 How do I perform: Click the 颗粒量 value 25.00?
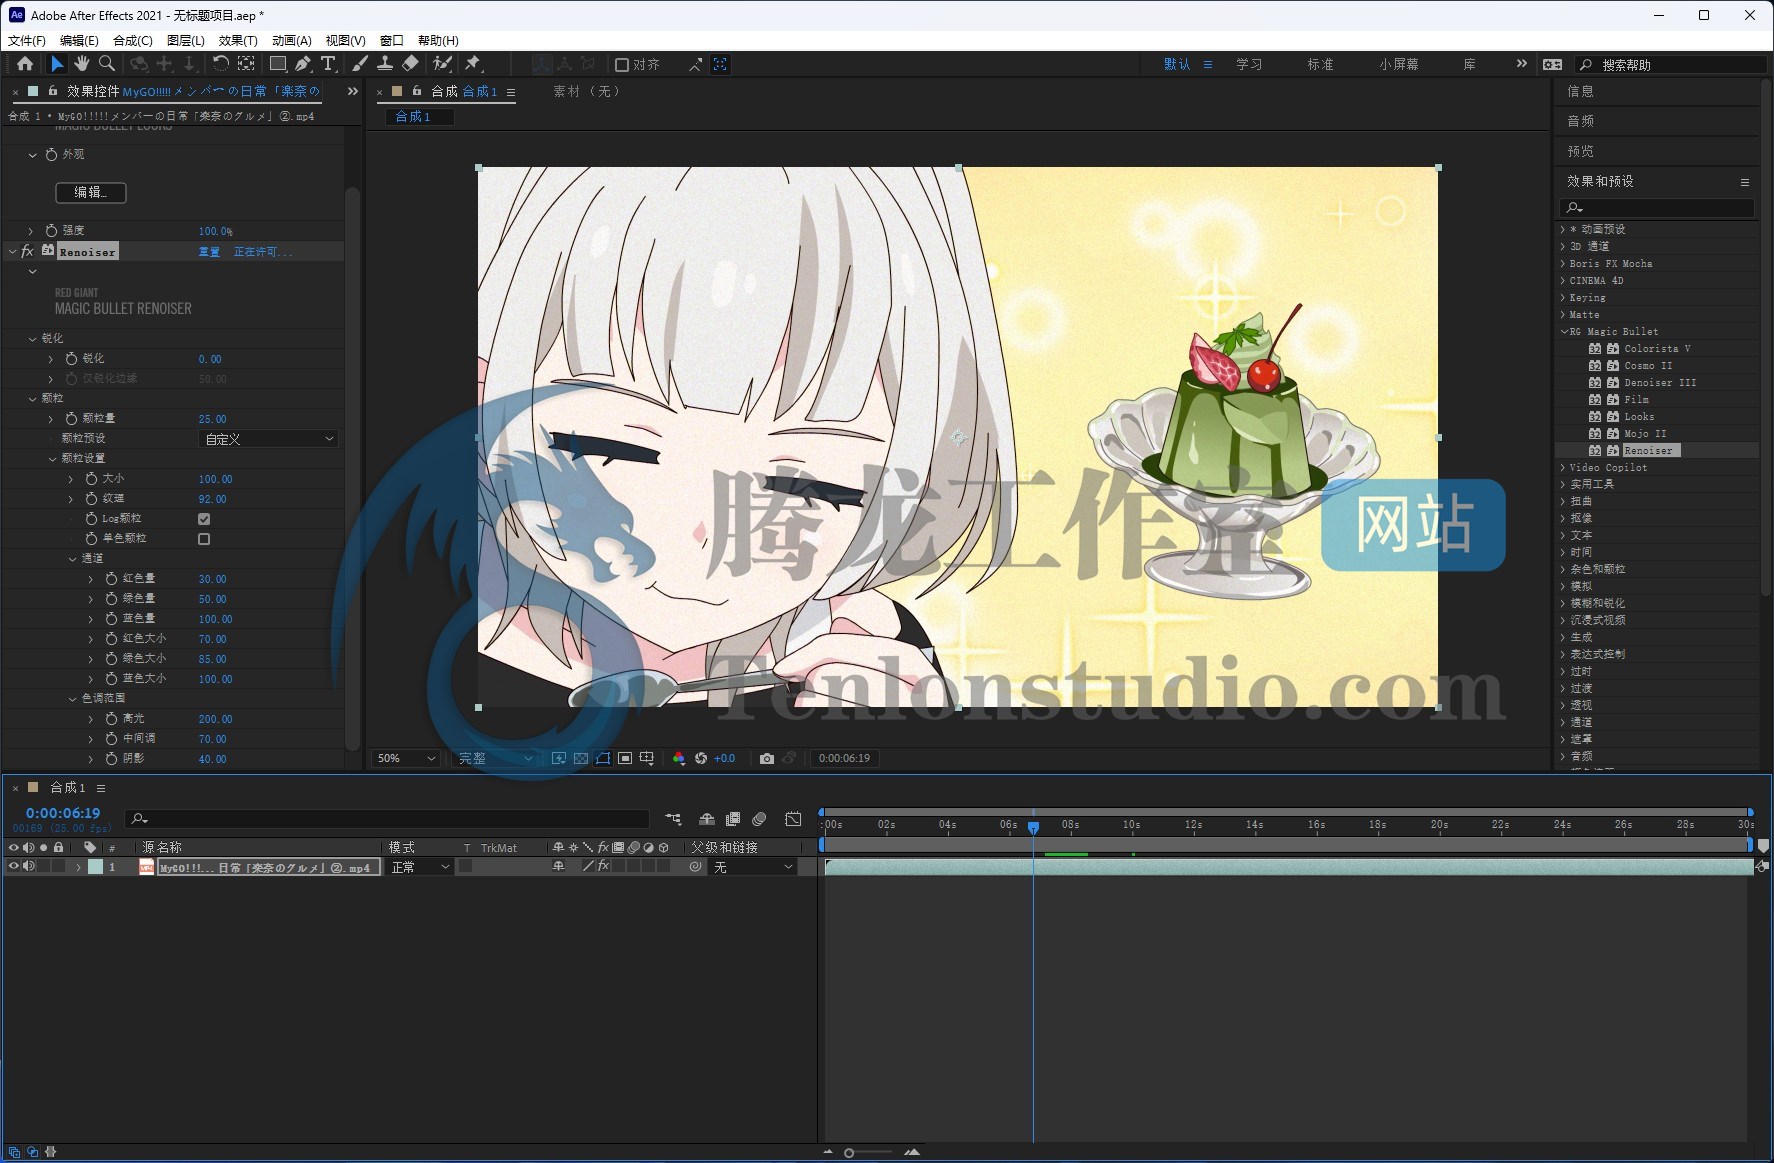point(212,419)
